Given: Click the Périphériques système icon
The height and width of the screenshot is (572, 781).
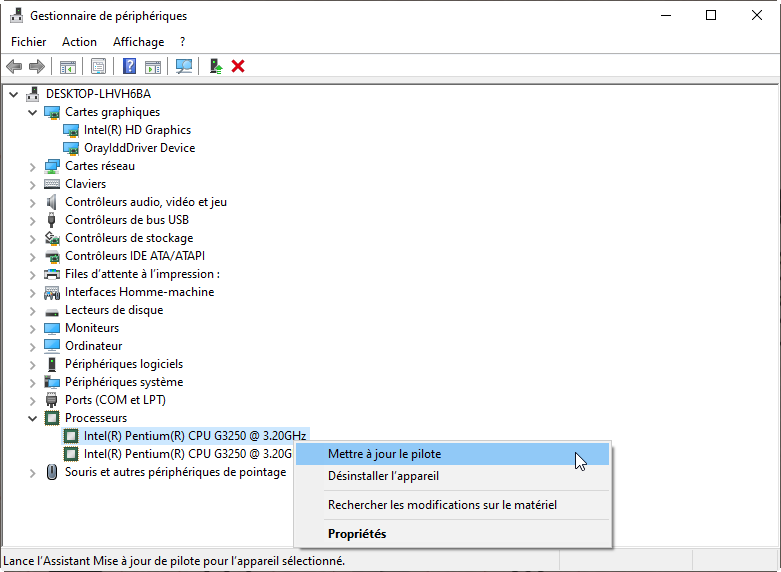Looking at the screenshot, I should (x=52, y=382).
